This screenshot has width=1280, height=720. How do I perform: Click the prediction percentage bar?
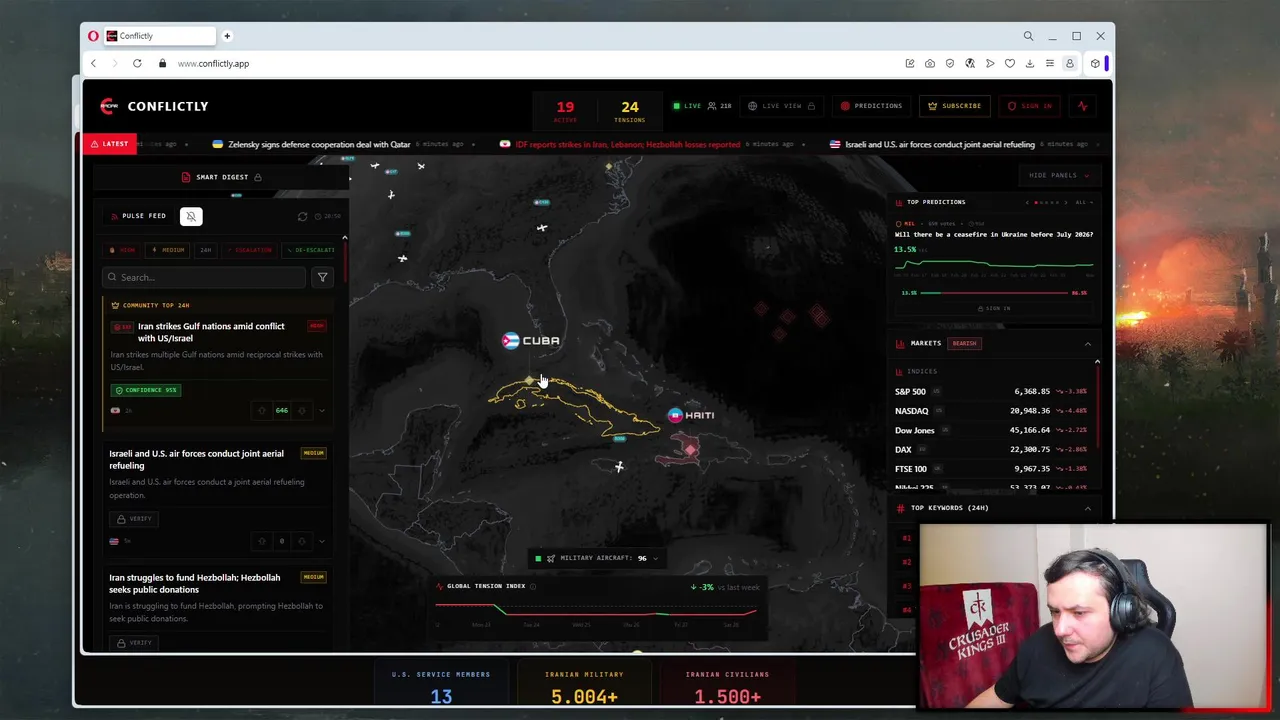coord(994,293)
